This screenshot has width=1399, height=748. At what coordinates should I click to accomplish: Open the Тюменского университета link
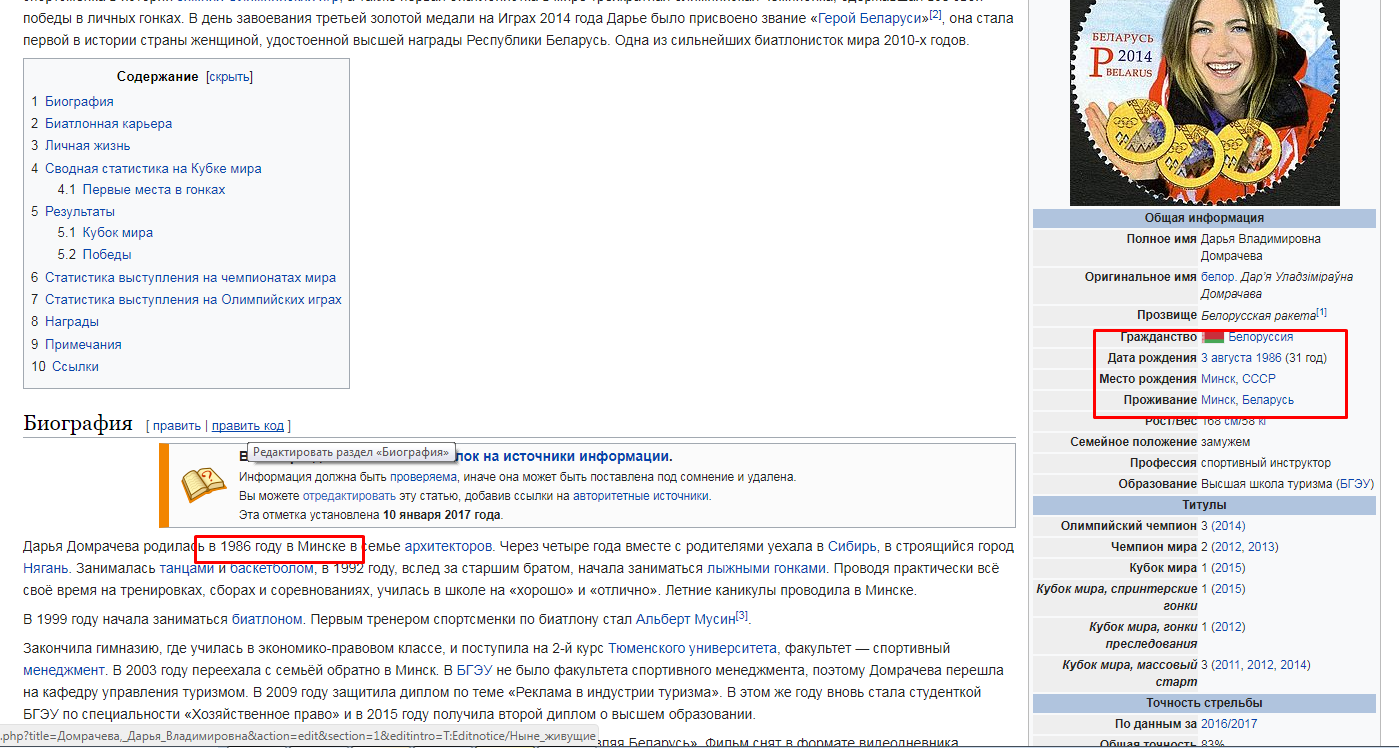coord(694,648)
